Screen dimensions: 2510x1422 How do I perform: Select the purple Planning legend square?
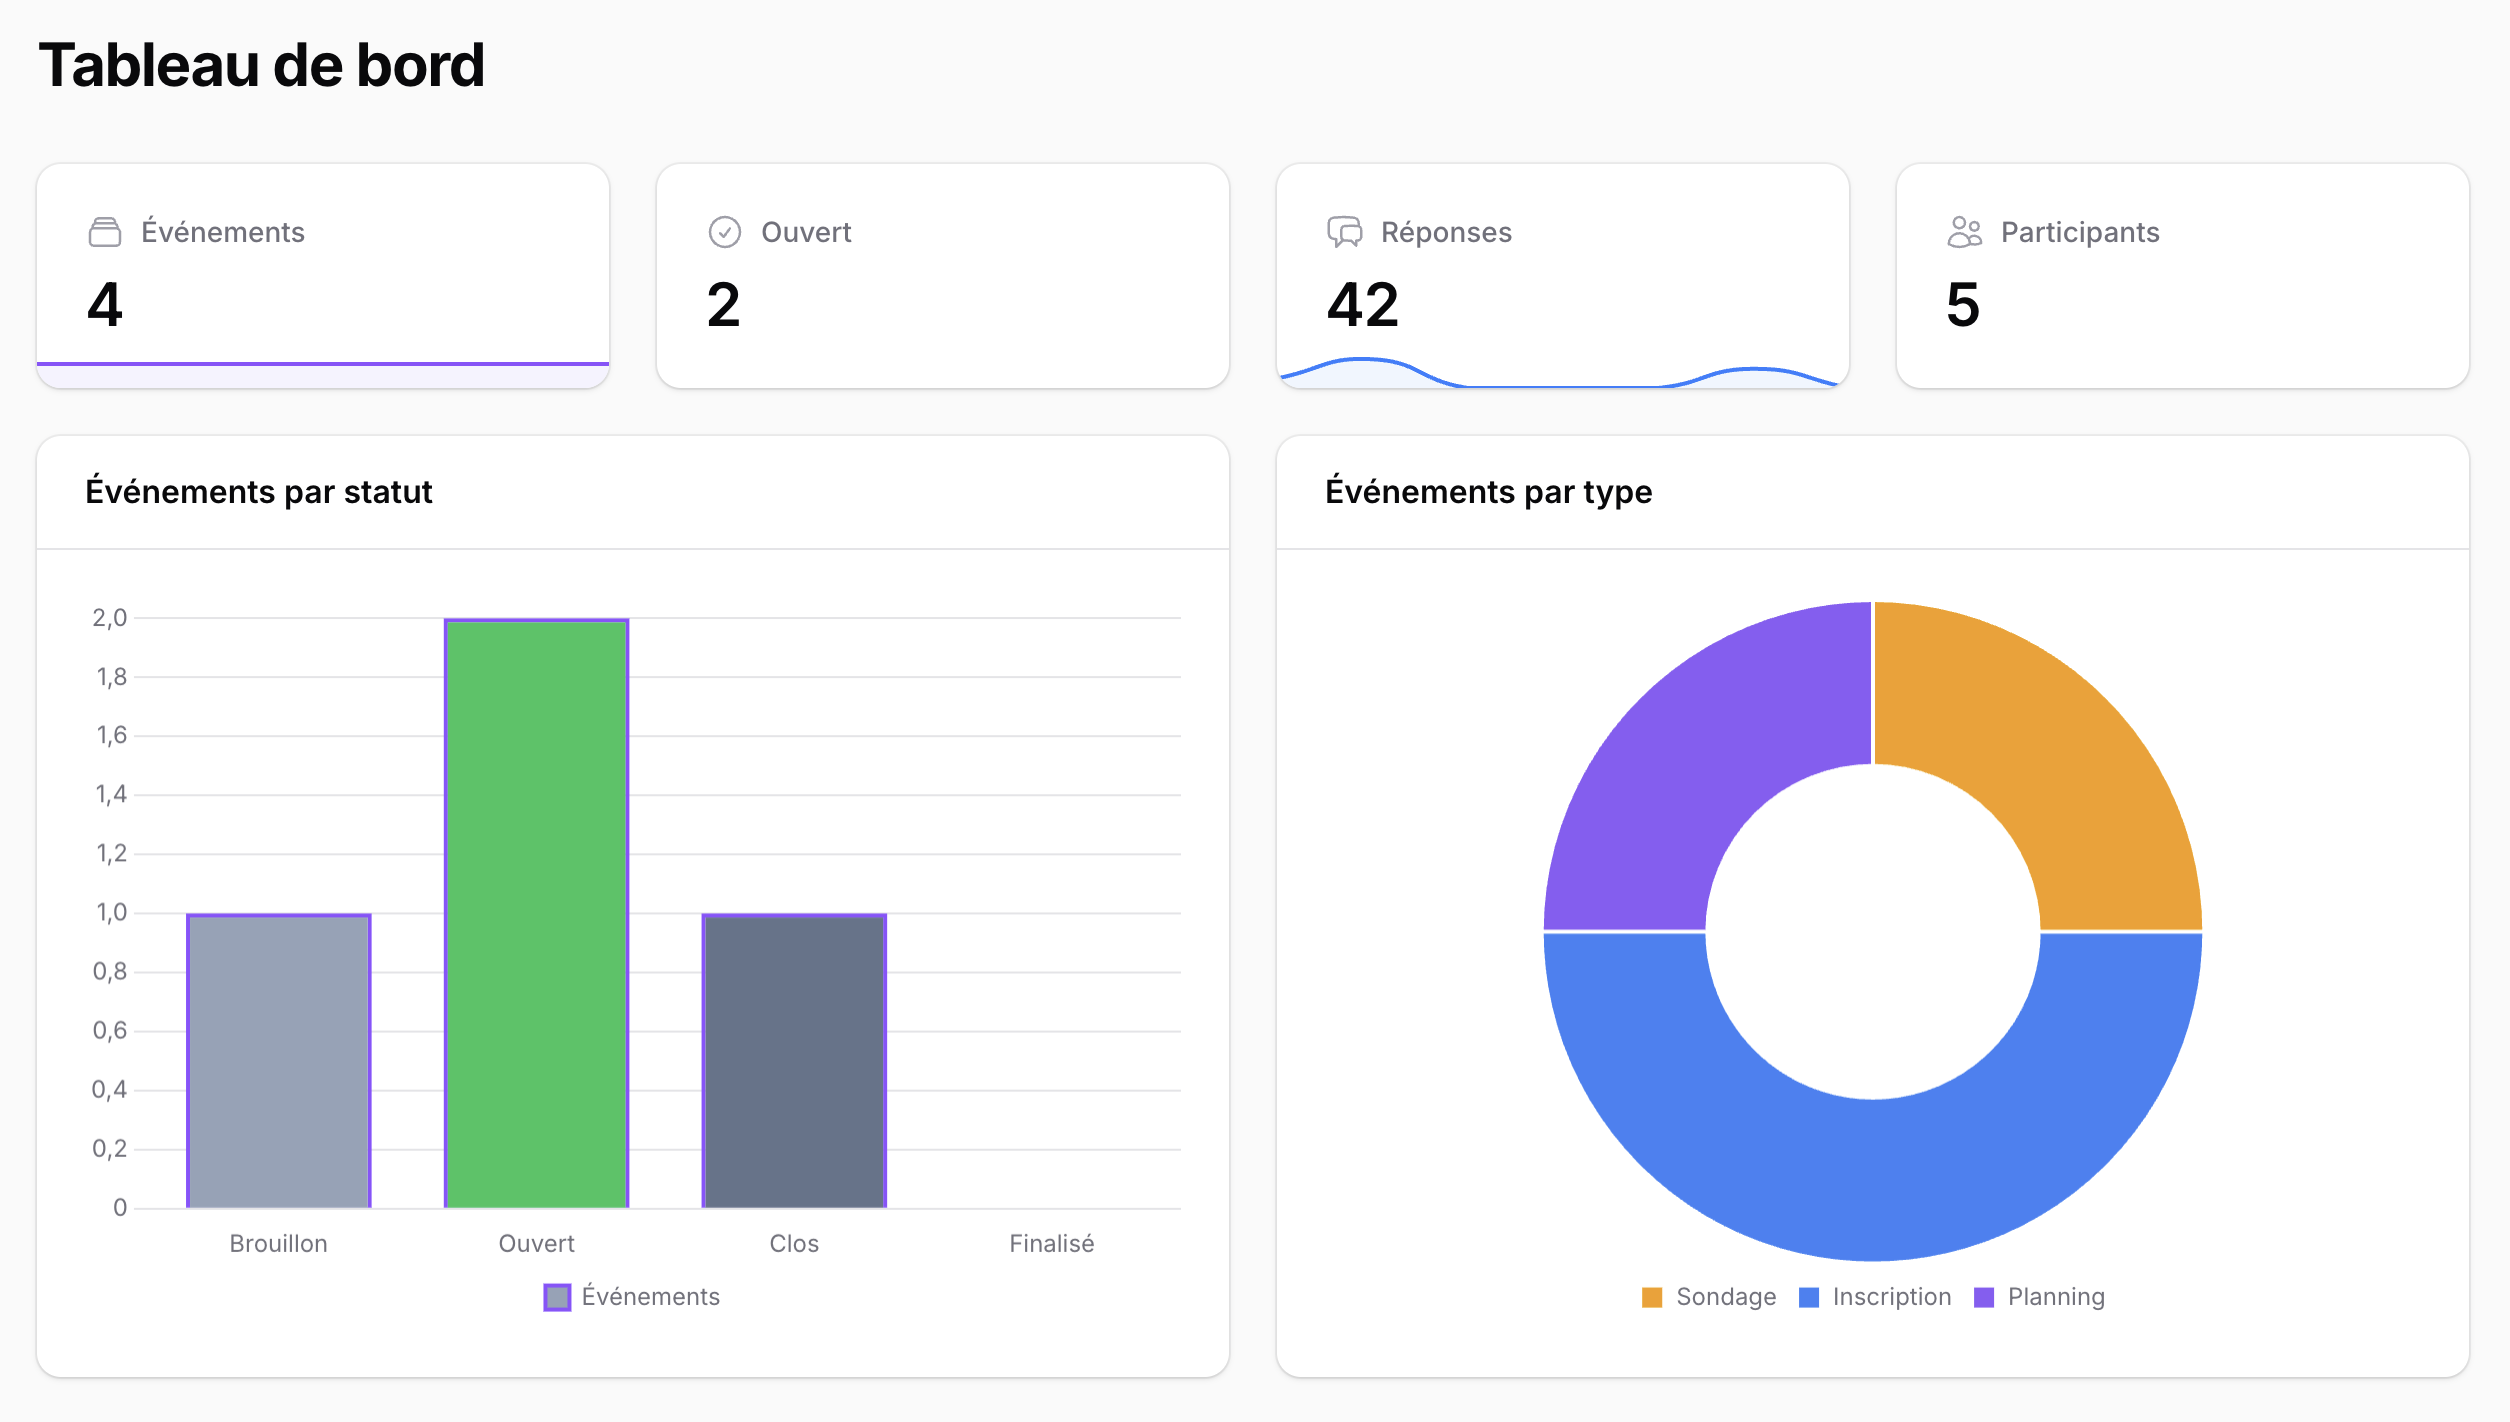coord(1984,1296)
